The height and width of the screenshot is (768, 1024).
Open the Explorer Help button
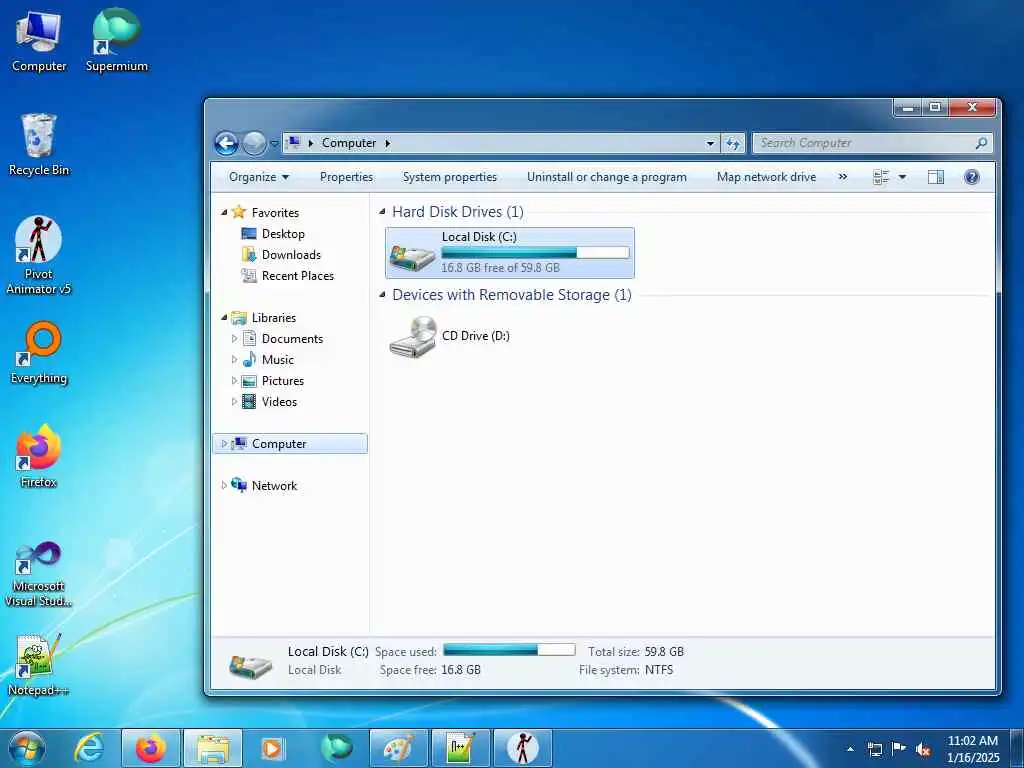[x=972, y=177]
